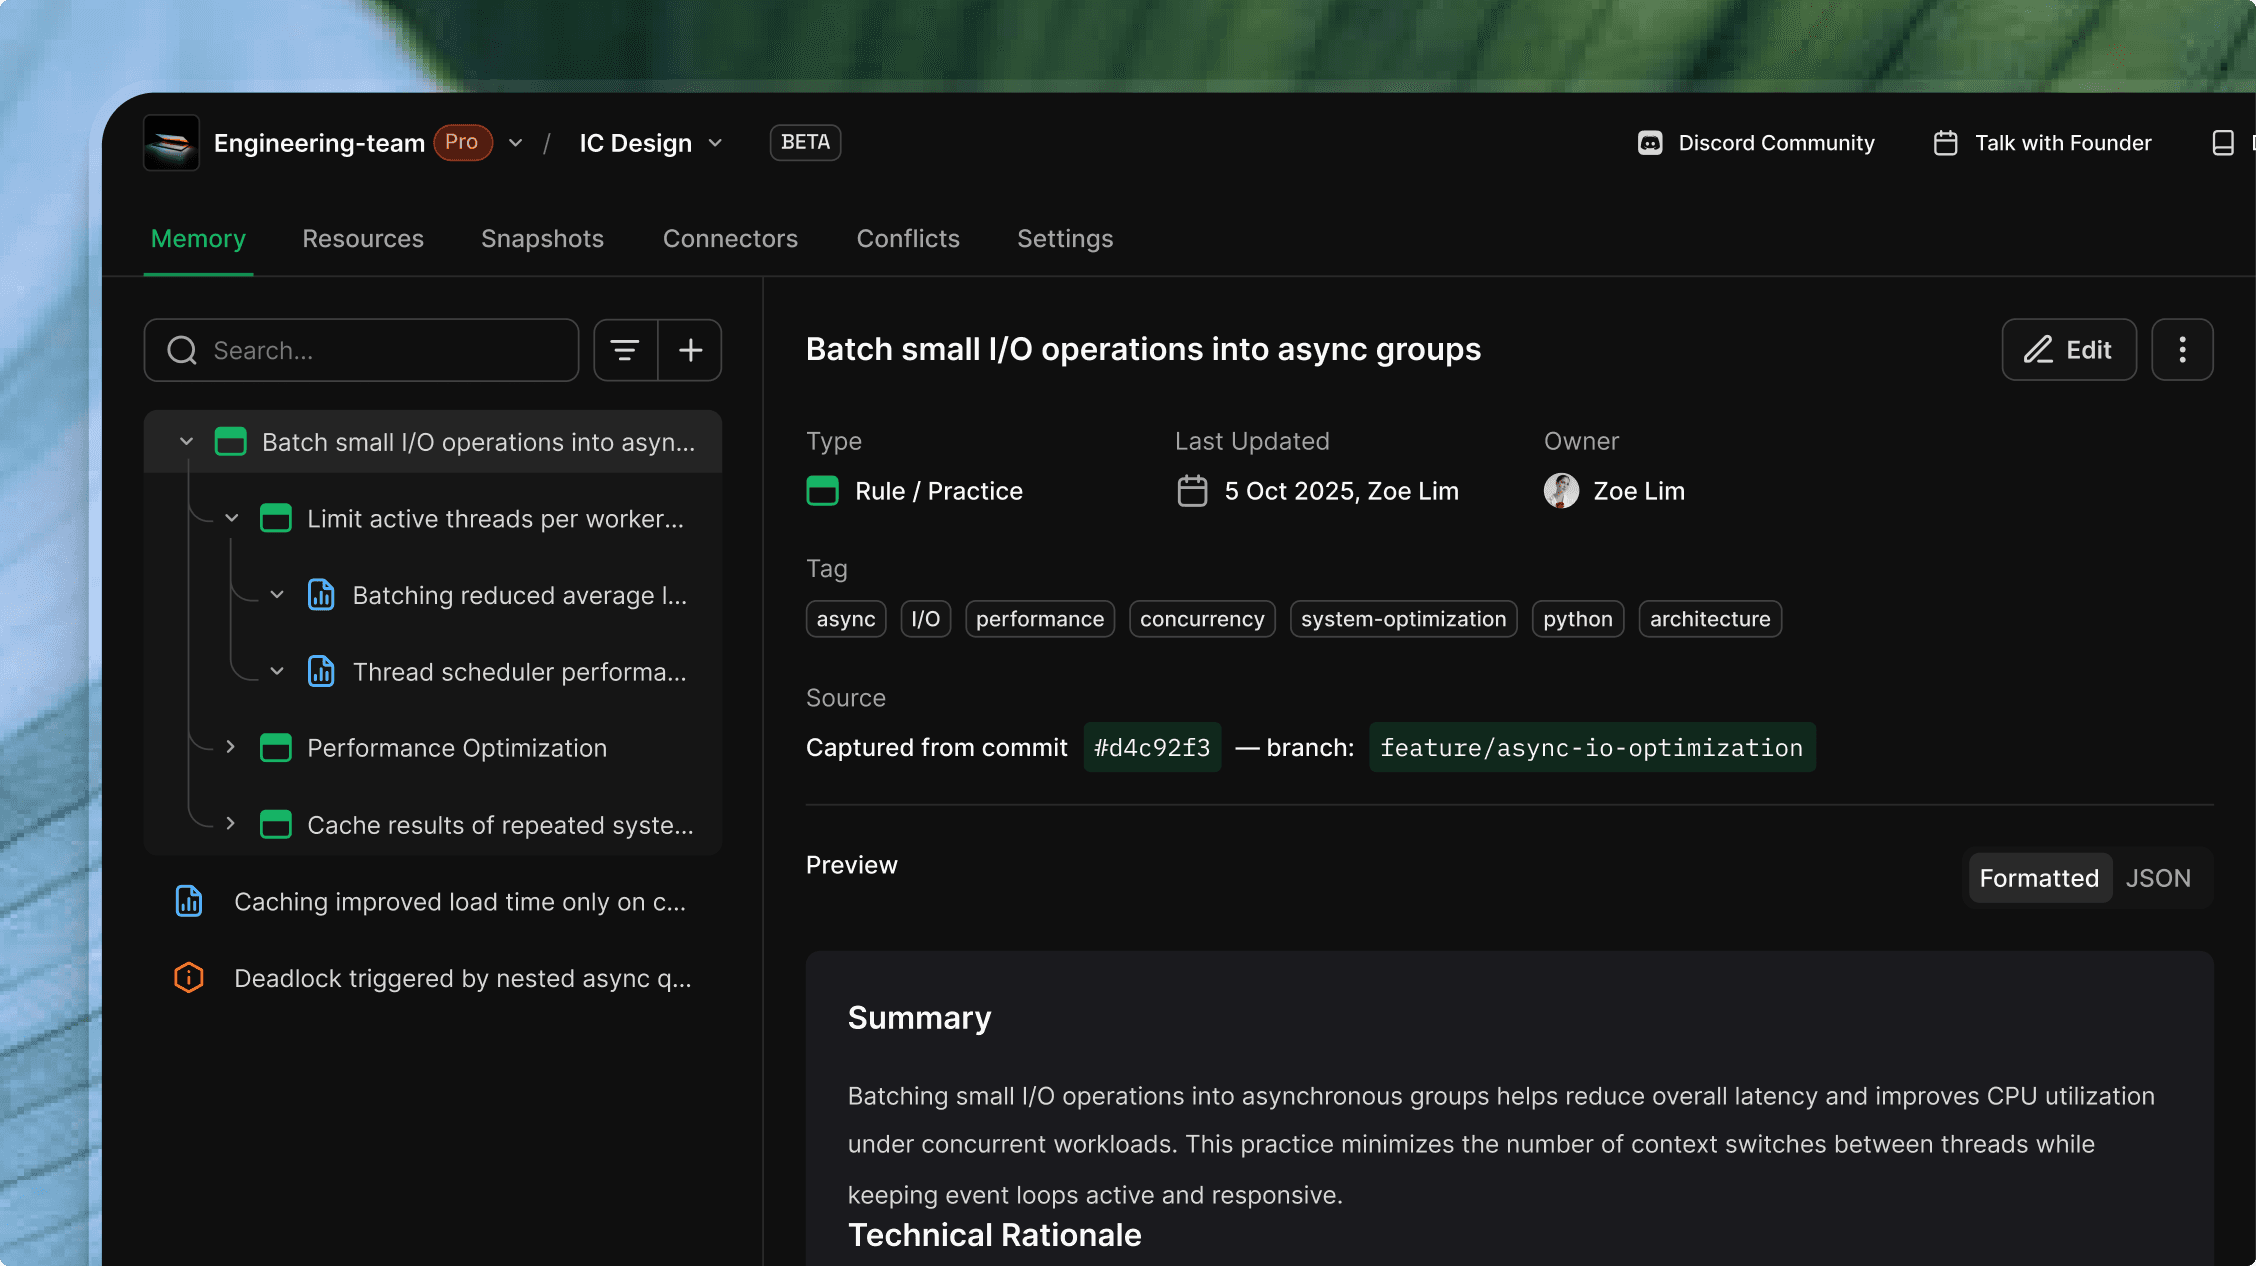
Task: Click the Talk with Founder calendar icon
Action: point(1945,143)
